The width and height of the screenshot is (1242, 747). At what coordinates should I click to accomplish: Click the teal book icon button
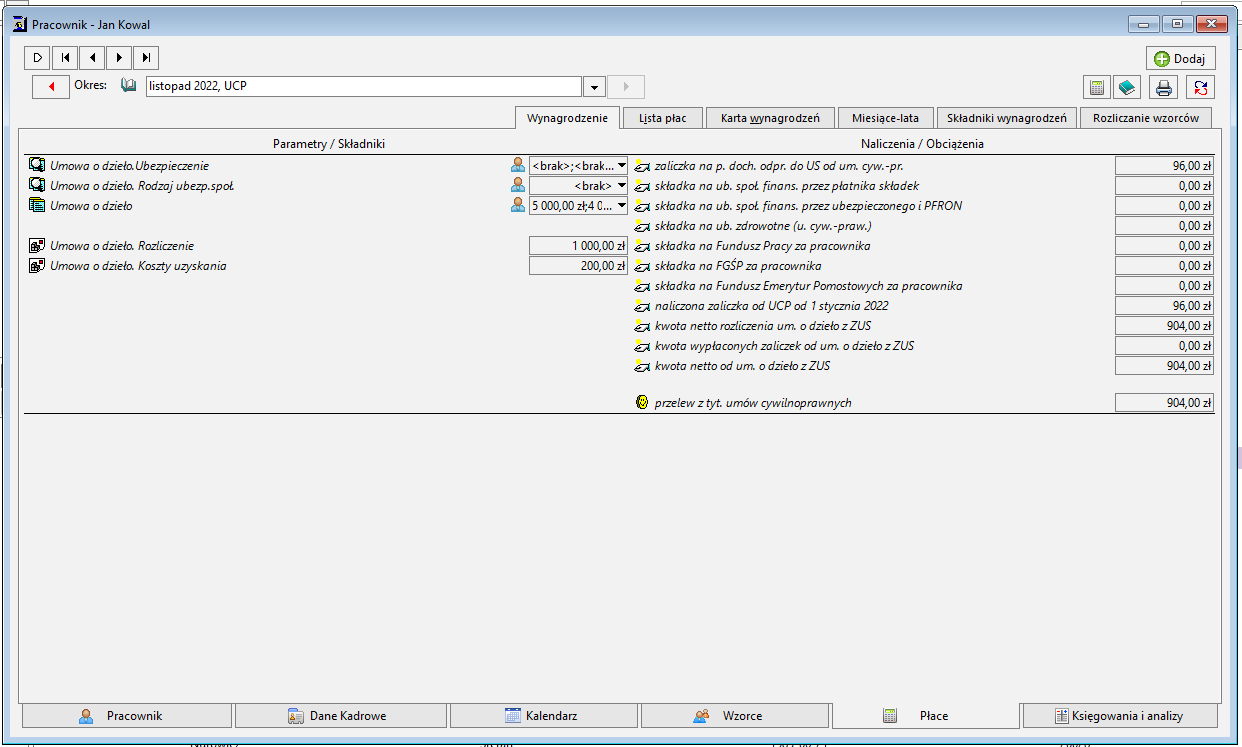coord(1127,87)
